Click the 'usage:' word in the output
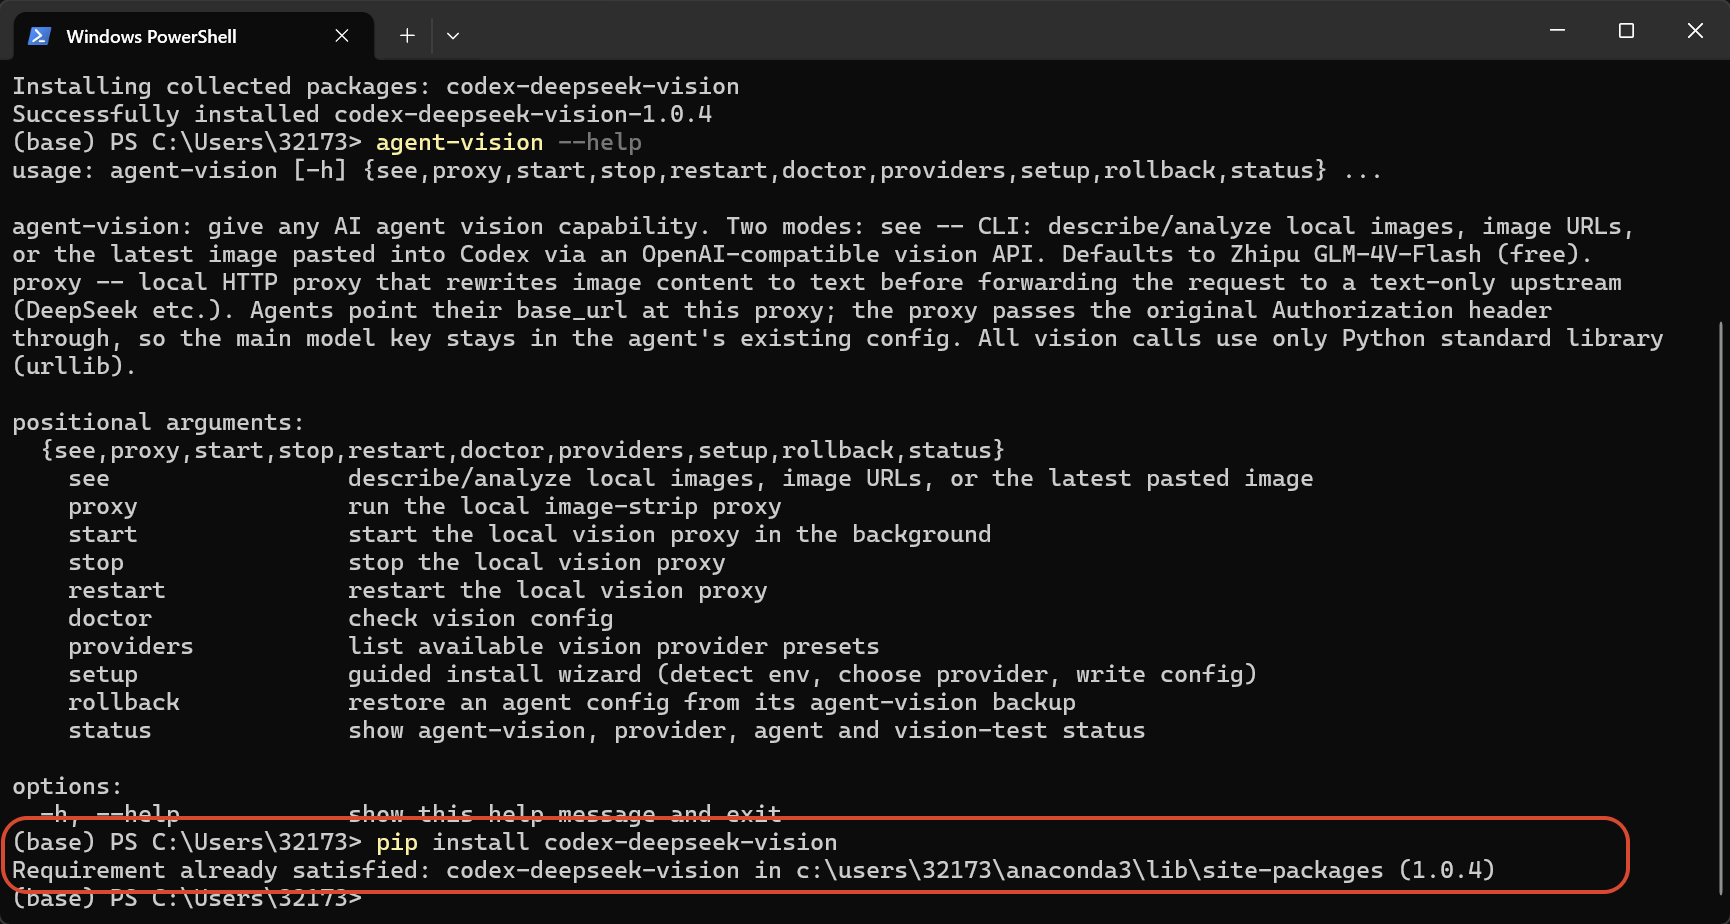1730x924 pixels. [54, 170]
